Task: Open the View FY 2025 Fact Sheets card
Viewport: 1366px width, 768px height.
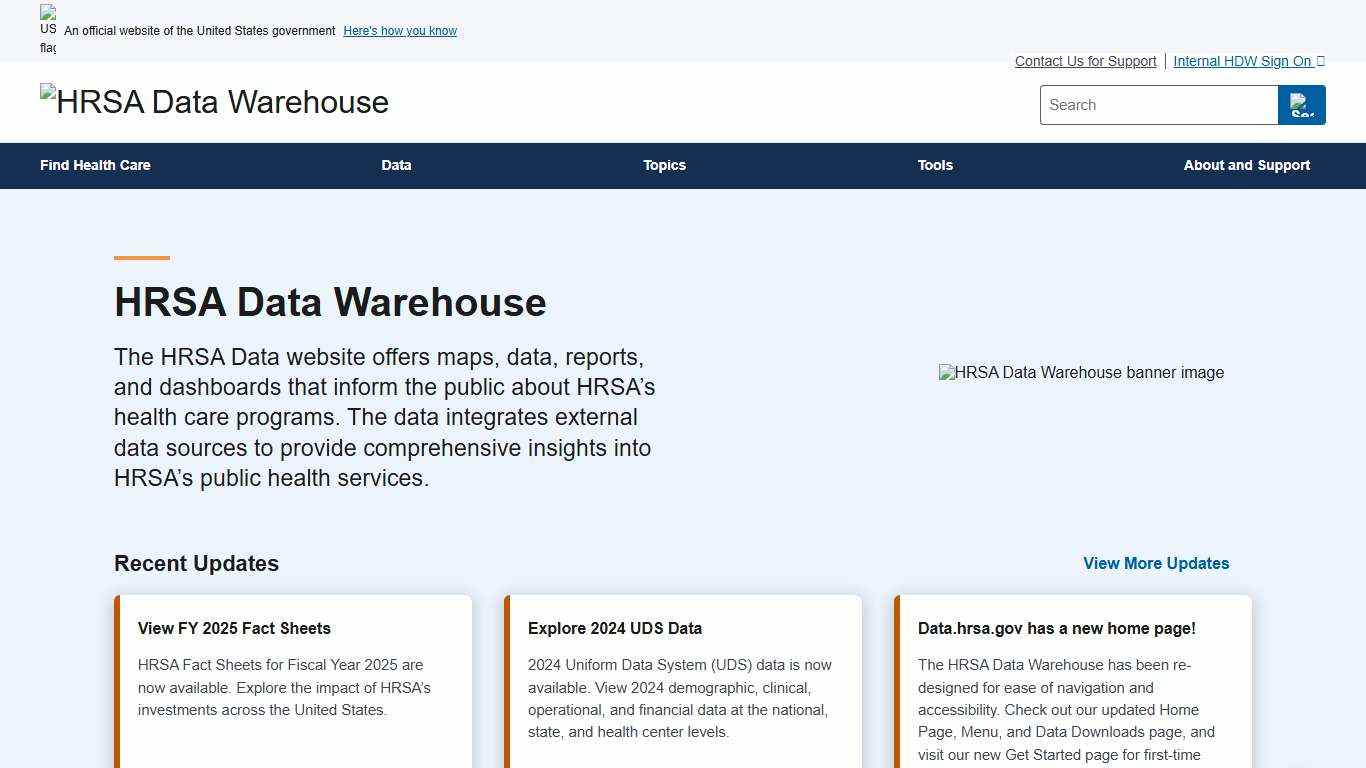Action: click(234, 628)
